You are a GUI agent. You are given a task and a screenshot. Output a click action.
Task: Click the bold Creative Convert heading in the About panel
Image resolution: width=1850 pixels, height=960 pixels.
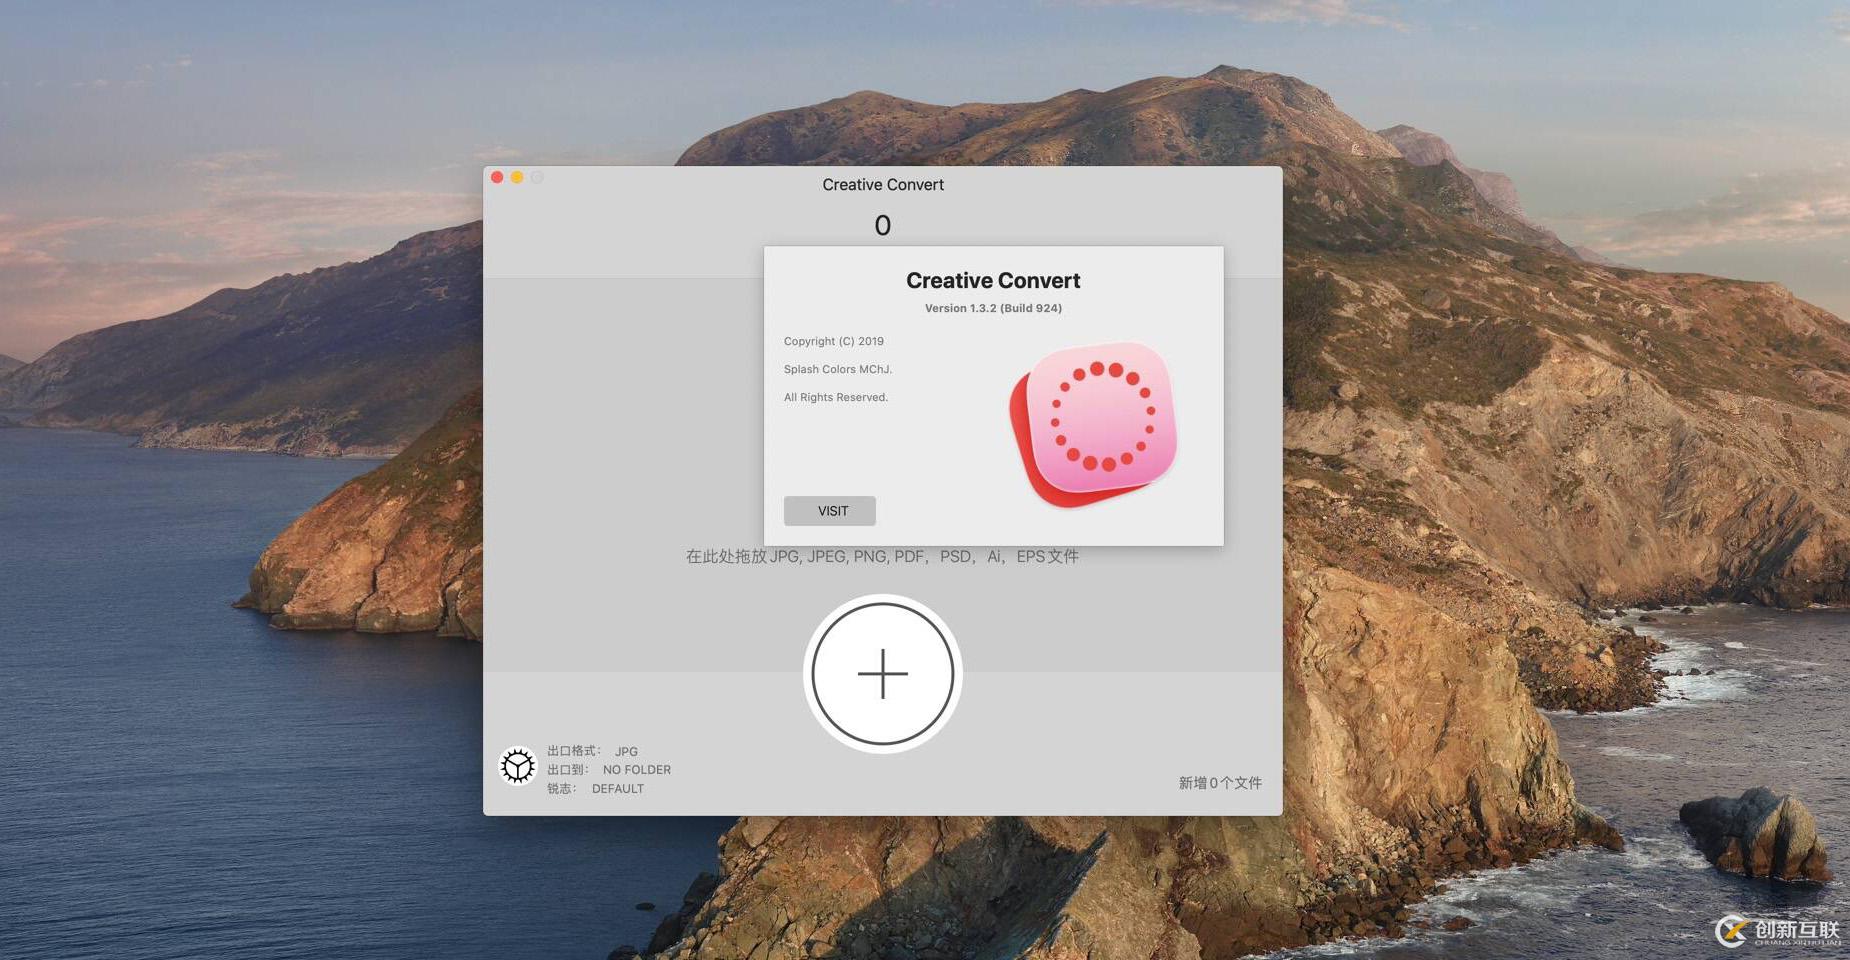point(993,281)
